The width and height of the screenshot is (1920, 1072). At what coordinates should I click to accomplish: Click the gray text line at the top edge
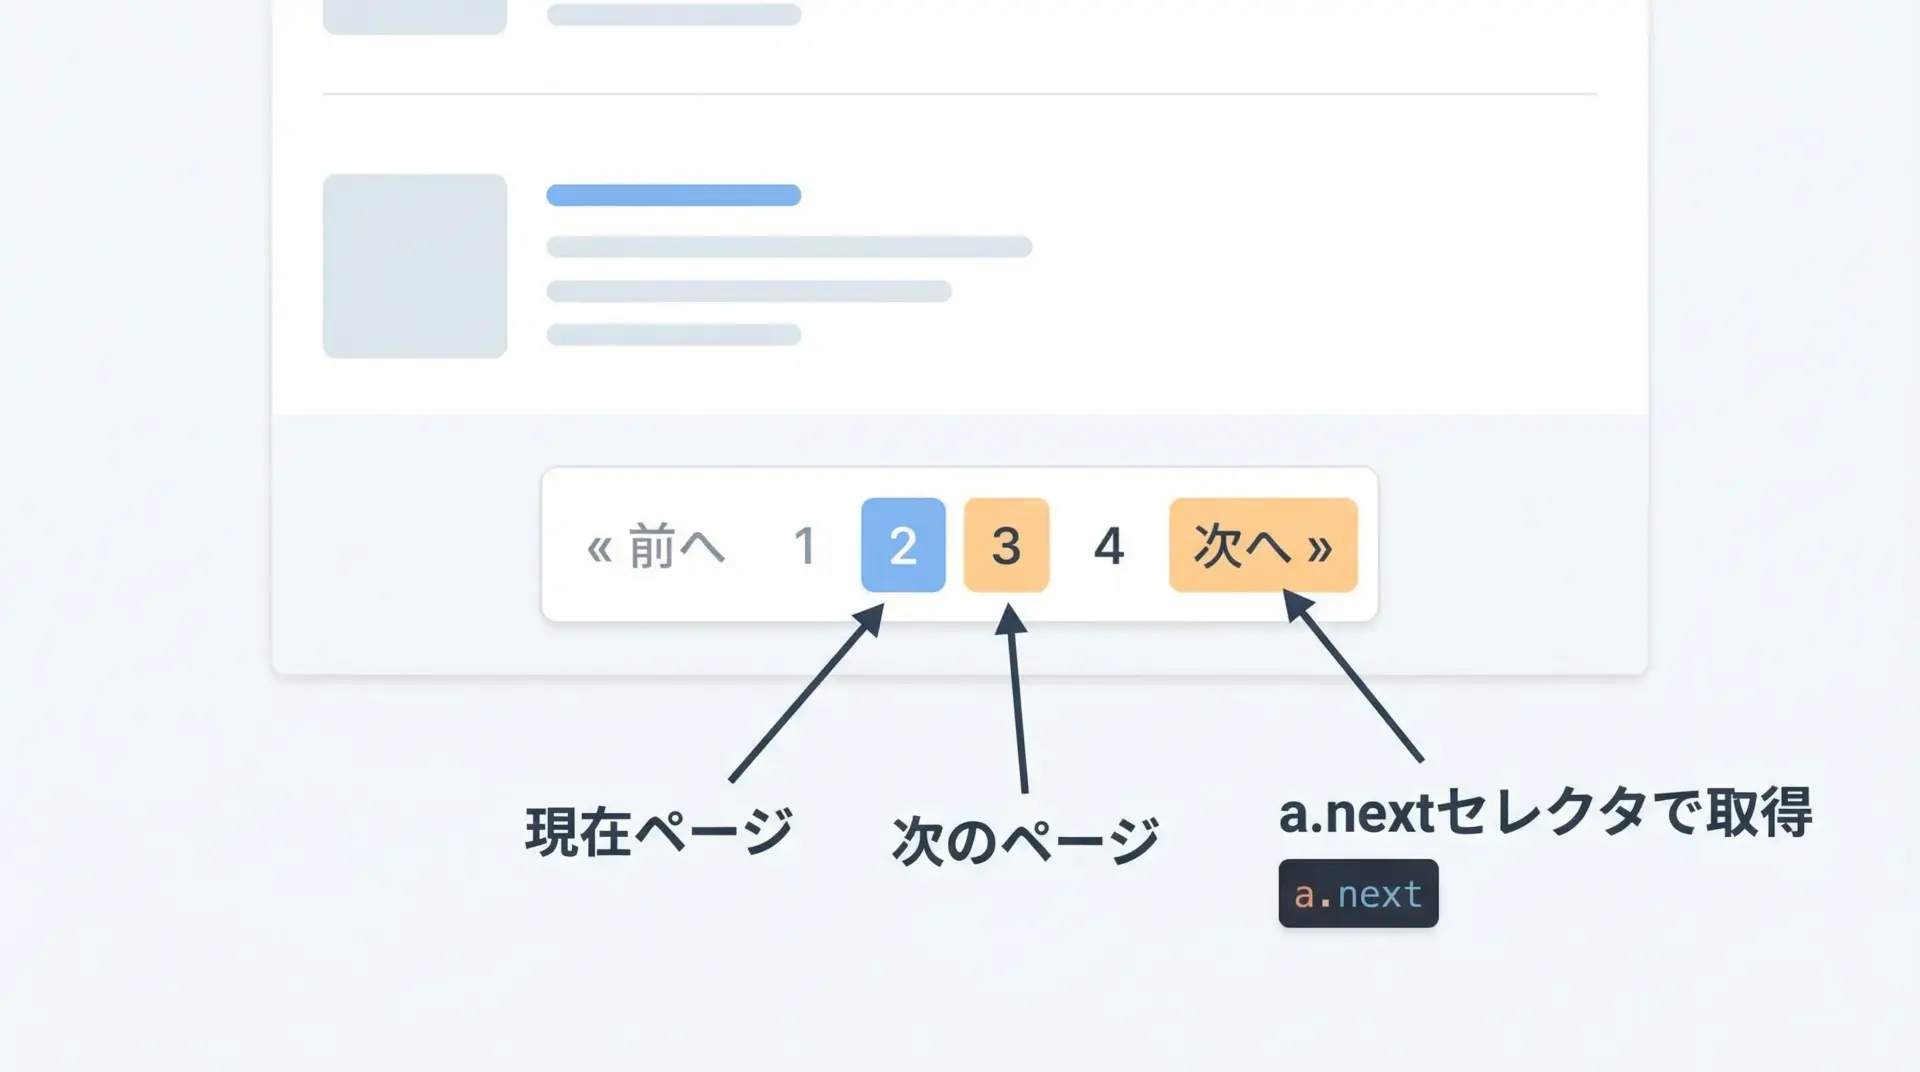click(673, 14)
